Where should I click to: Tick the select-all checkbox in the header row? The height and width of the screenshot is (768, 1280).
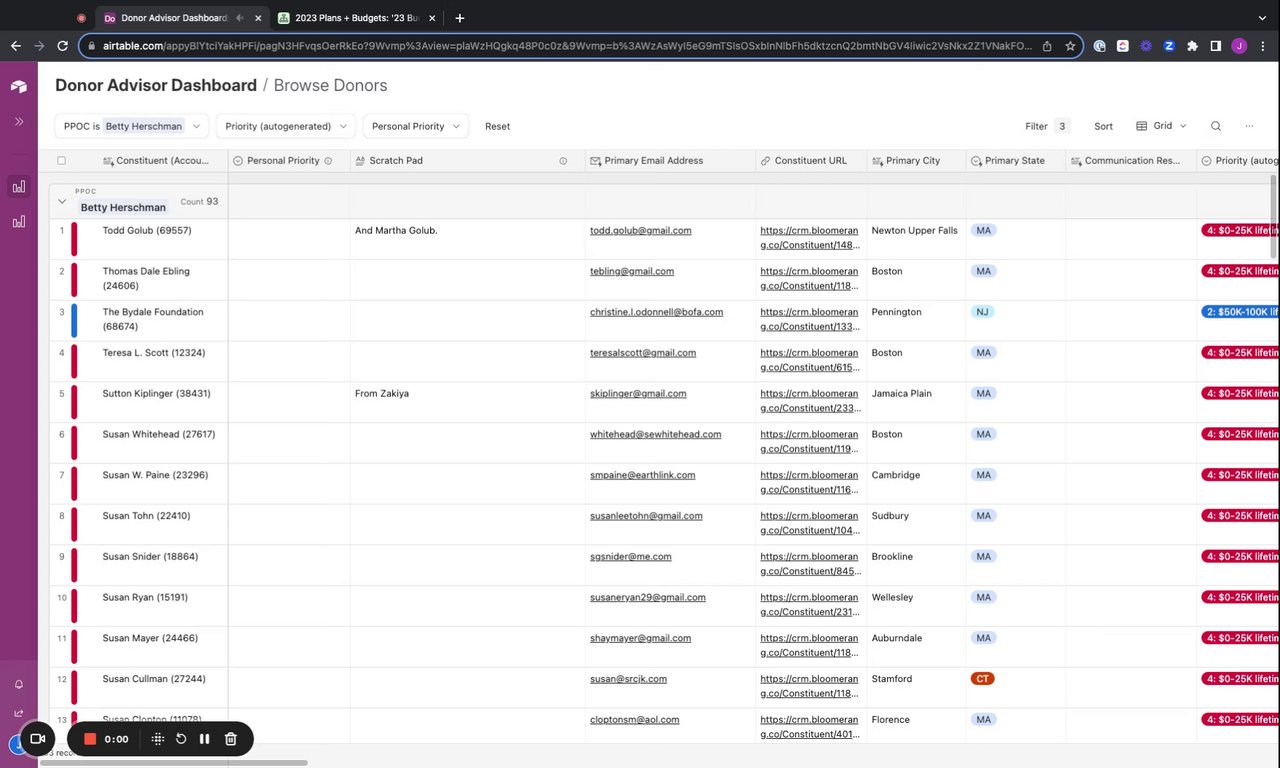tap(61, 161)
